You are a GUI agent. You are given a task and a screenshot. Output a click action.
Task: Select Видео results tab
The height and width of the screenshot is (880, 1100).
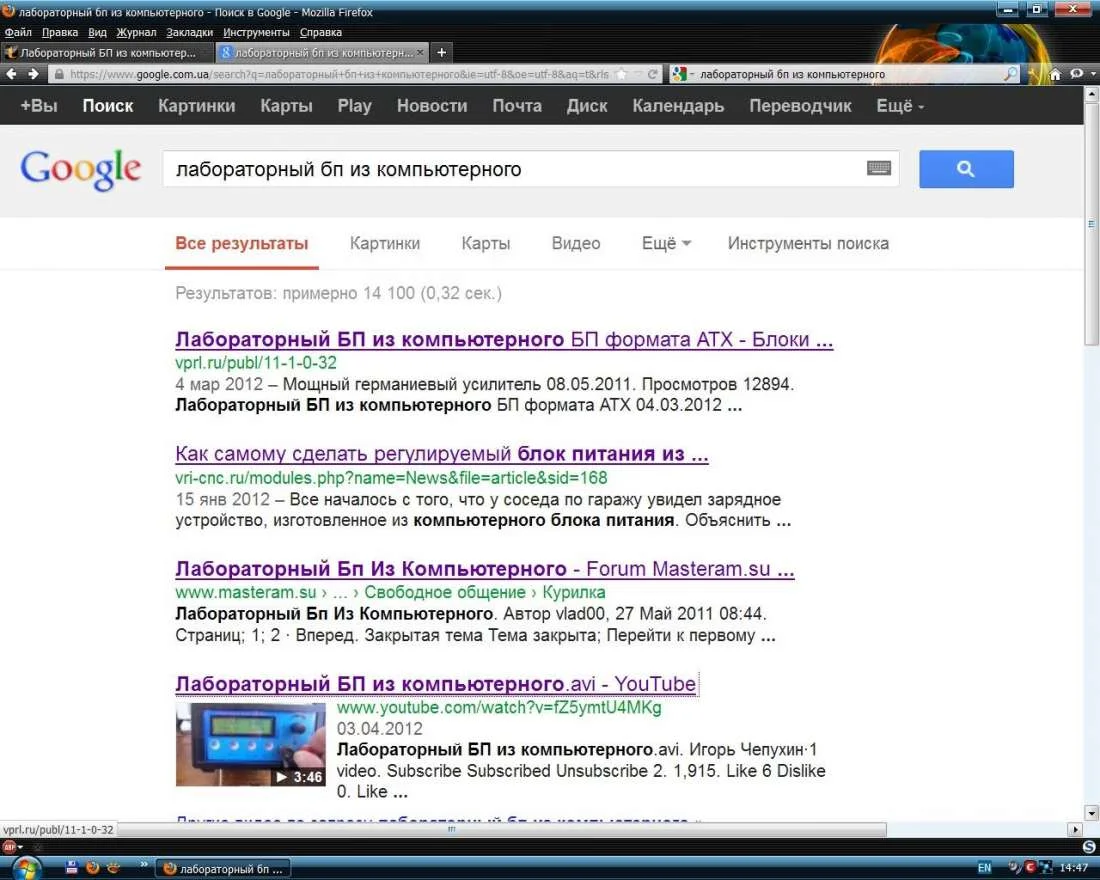point(576,244)
